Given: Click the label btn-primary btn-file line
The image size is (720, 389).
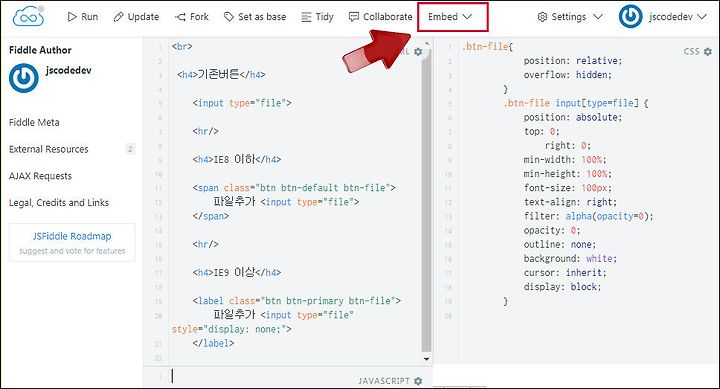Looking at the screenshot, I should [297, 301].
